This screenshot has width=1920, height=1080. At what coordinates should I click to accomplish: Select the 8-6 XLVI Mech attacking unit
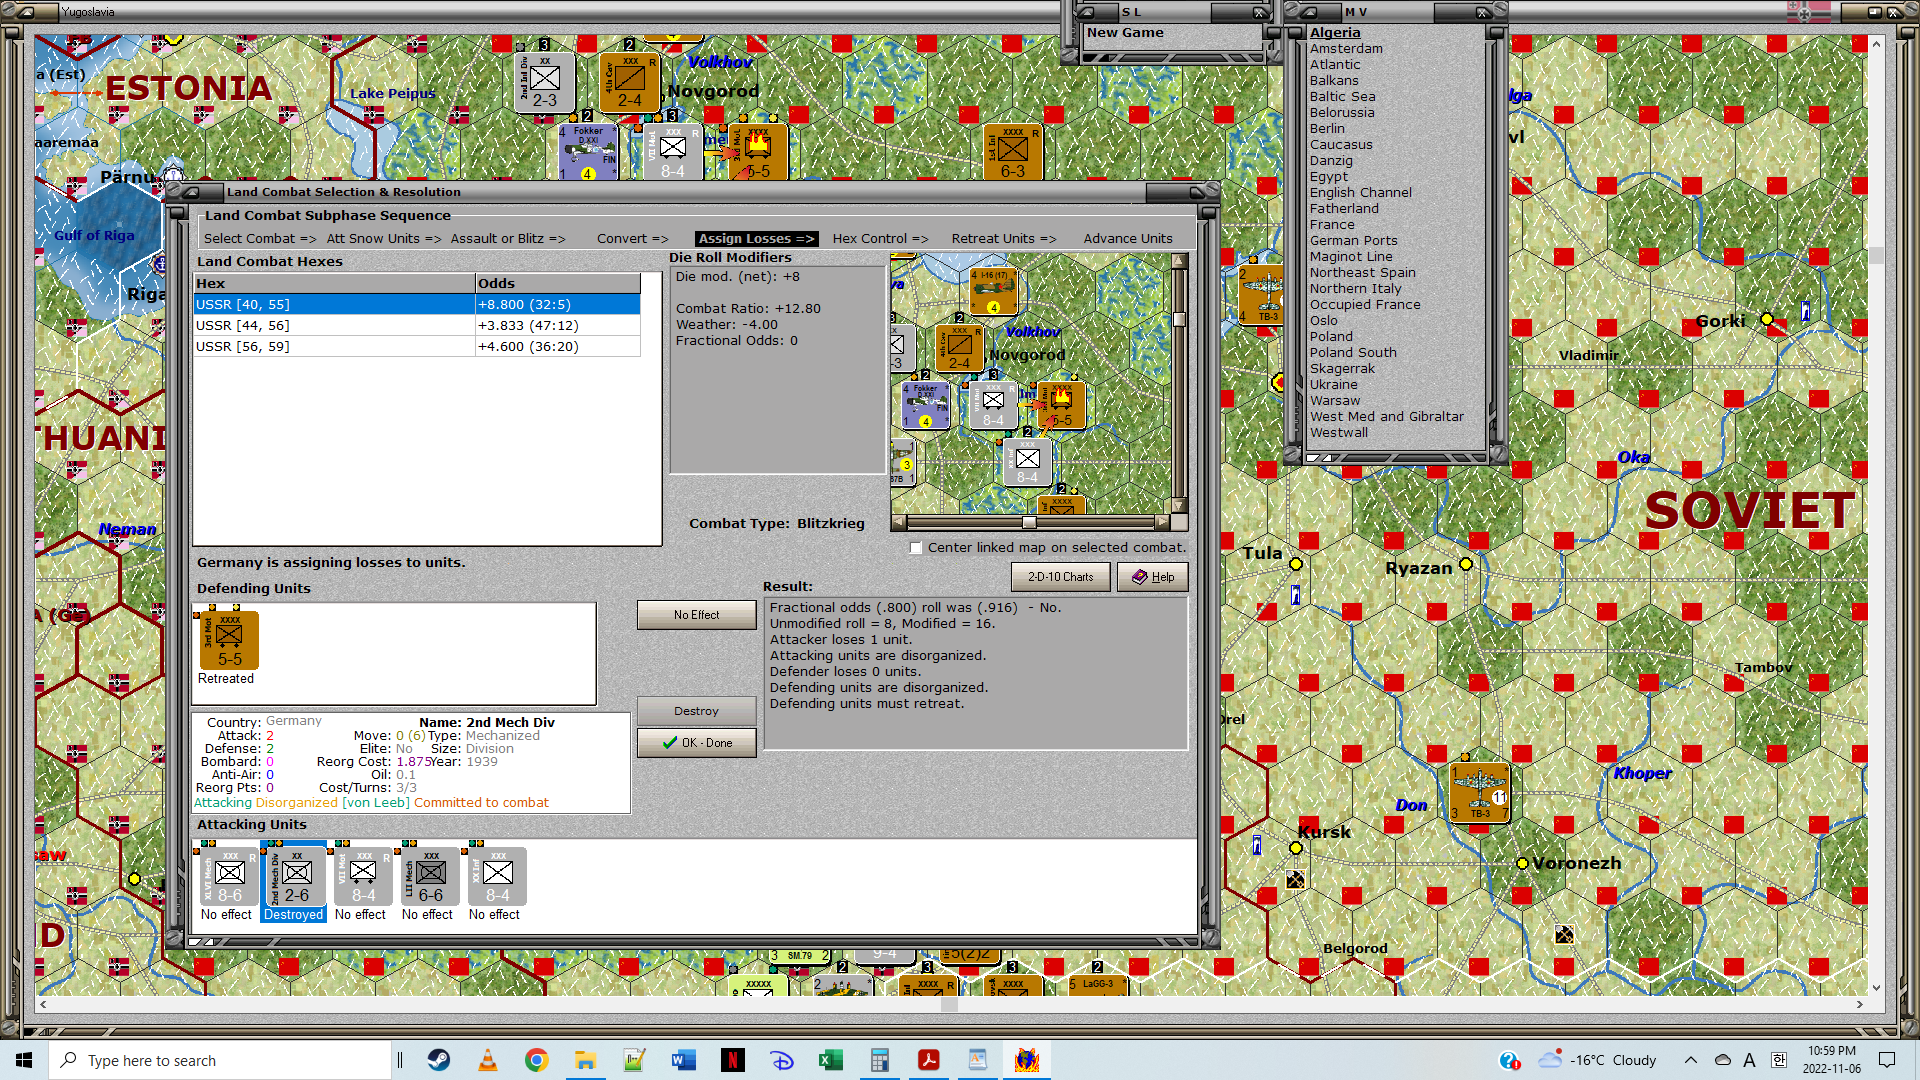[x=229, y=877]
